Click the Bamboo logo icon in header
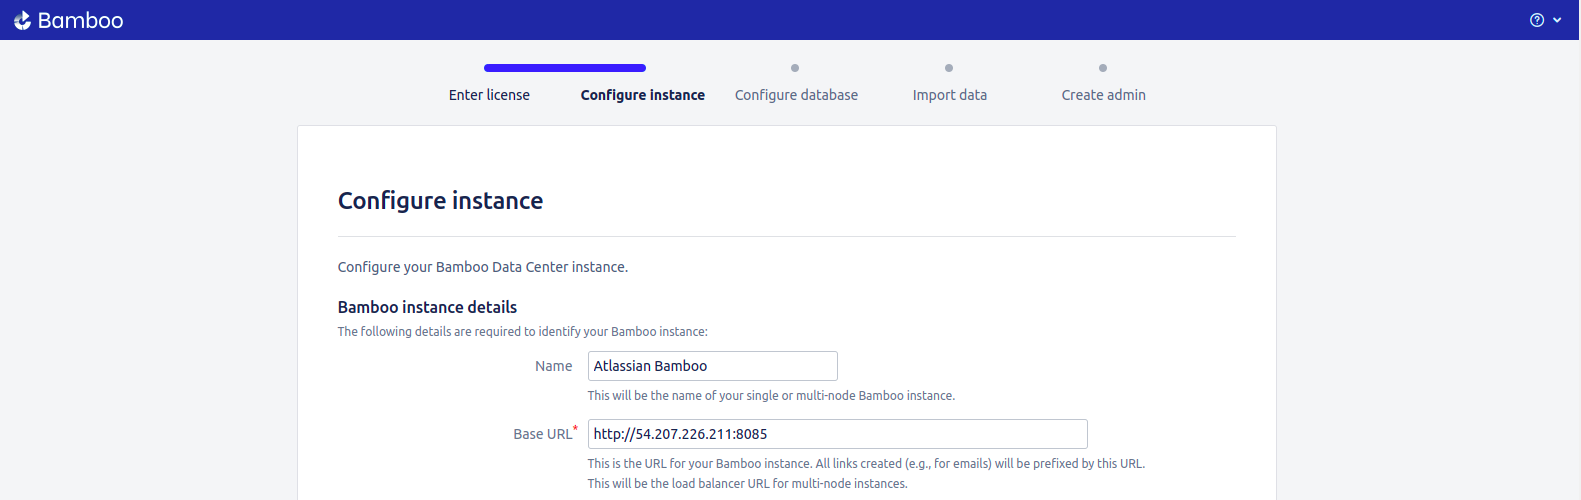This screenshot has width=1581, height=500. (x=22, y=20)
